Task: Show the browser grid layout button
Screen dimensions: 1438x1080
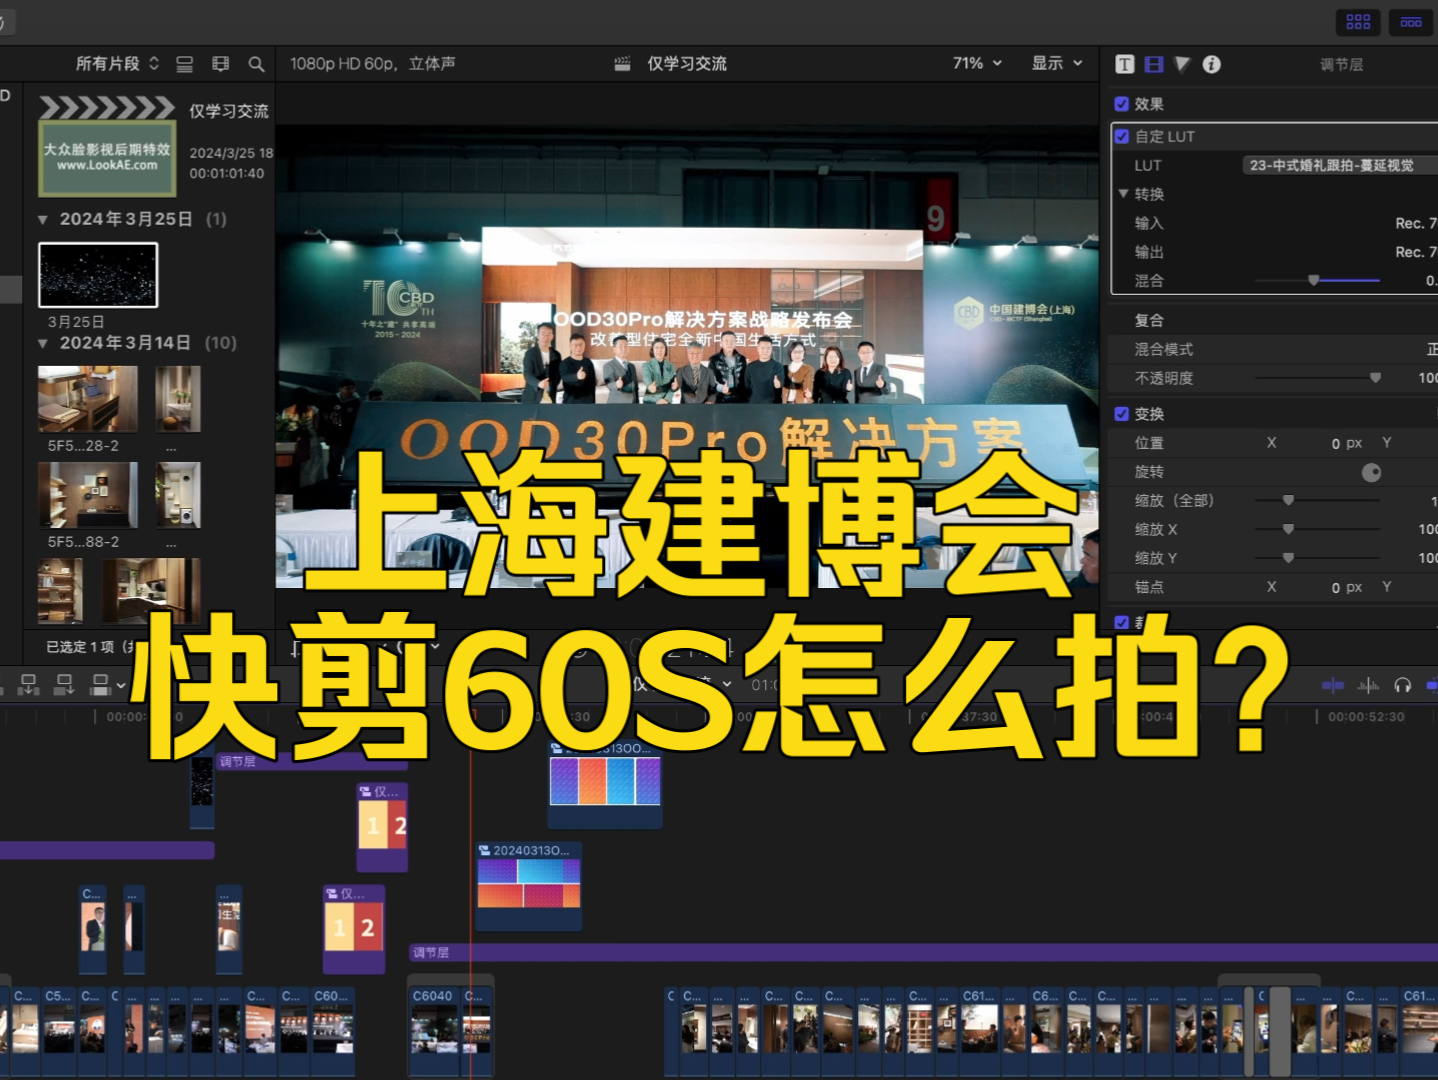Action: coord(1358,22)
